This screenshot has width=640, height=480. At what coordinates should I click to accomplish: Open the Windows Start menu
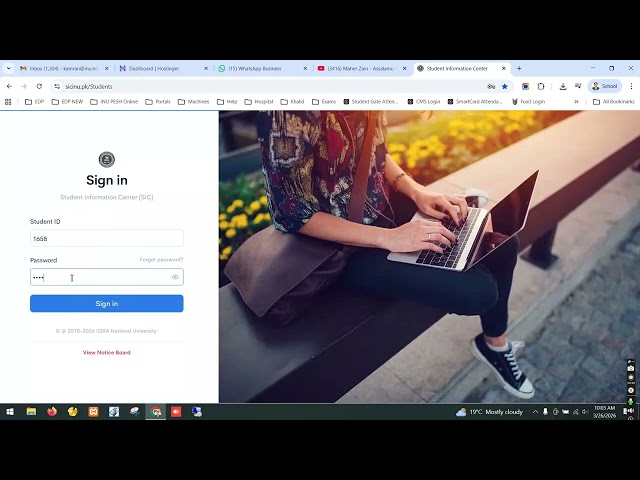[10, 412]
